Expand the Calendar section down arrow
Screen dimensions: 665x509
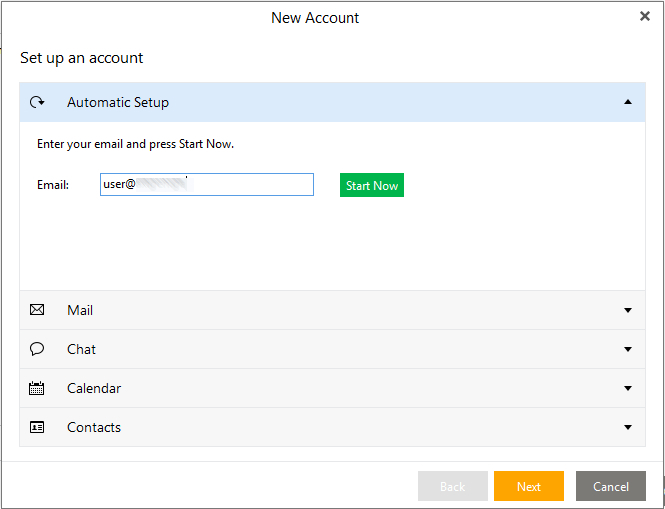[x=627, y=388]
